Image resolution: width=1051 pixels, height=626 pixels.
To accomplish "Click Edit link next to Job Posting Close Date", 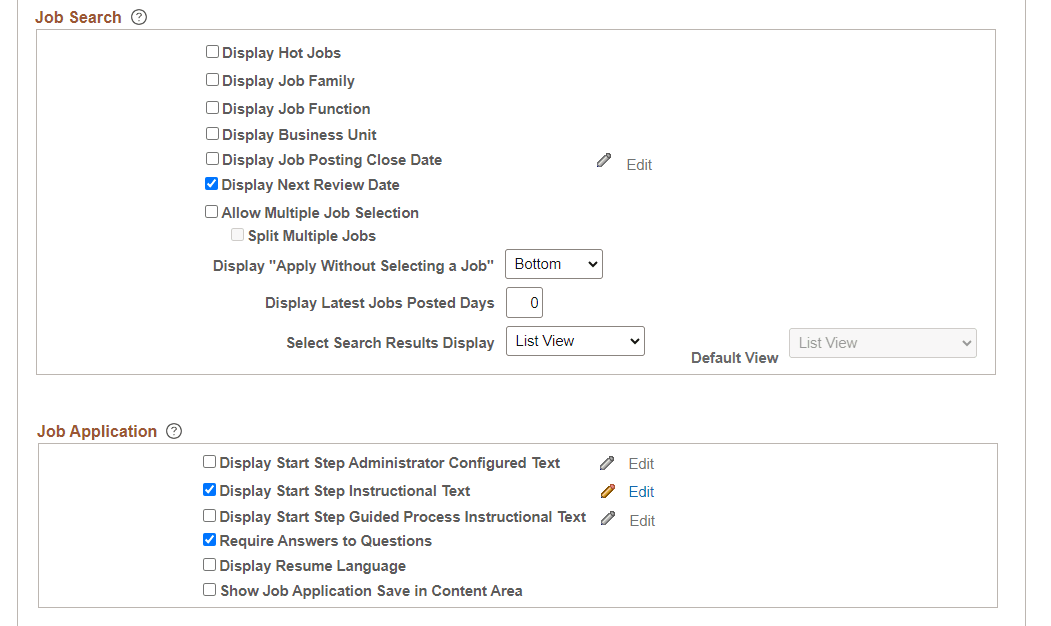I will tap(639, 165).
